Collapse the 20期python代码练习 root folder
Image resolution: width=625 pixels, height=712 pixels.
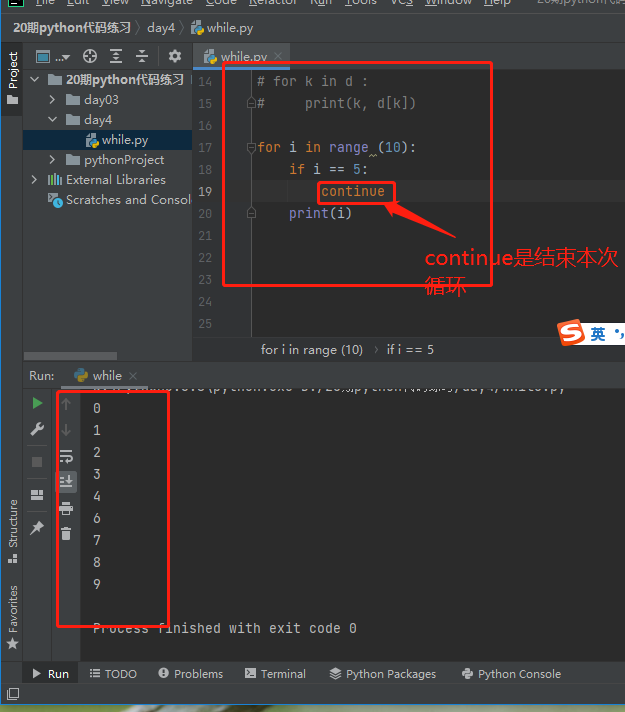(35, 79)
